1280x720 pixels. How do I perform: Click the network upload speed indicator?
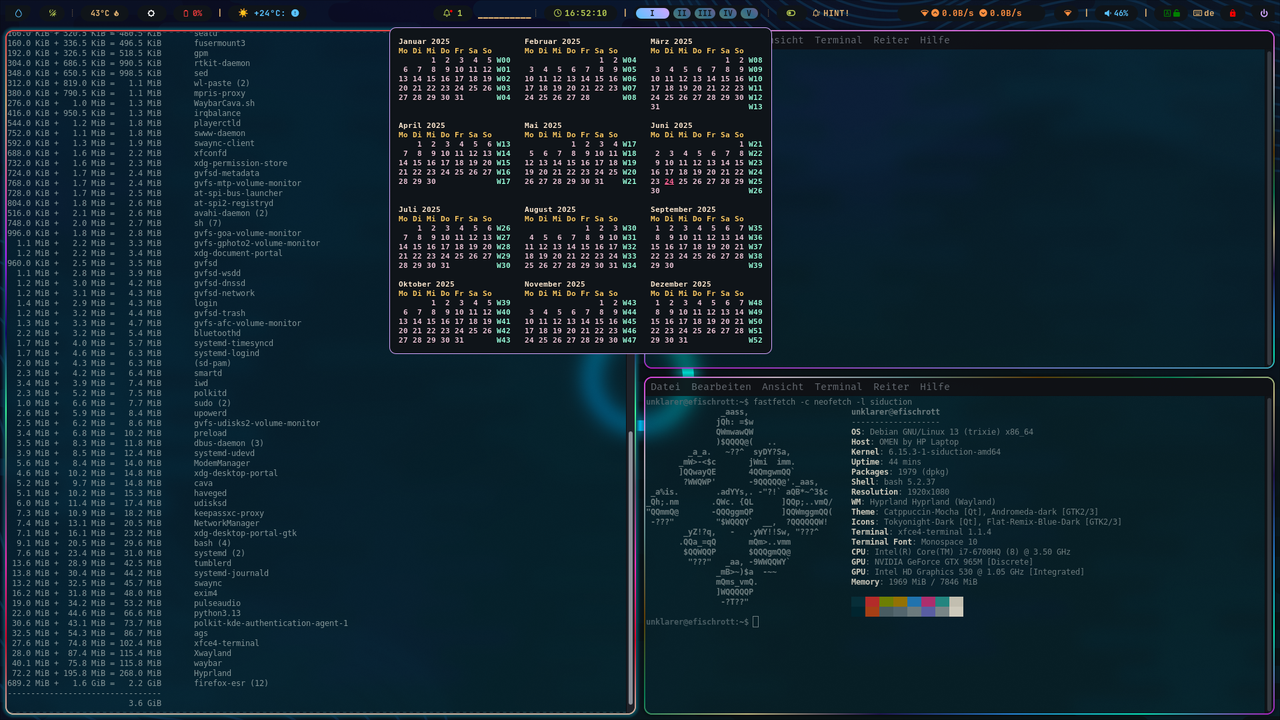[951, 13]
